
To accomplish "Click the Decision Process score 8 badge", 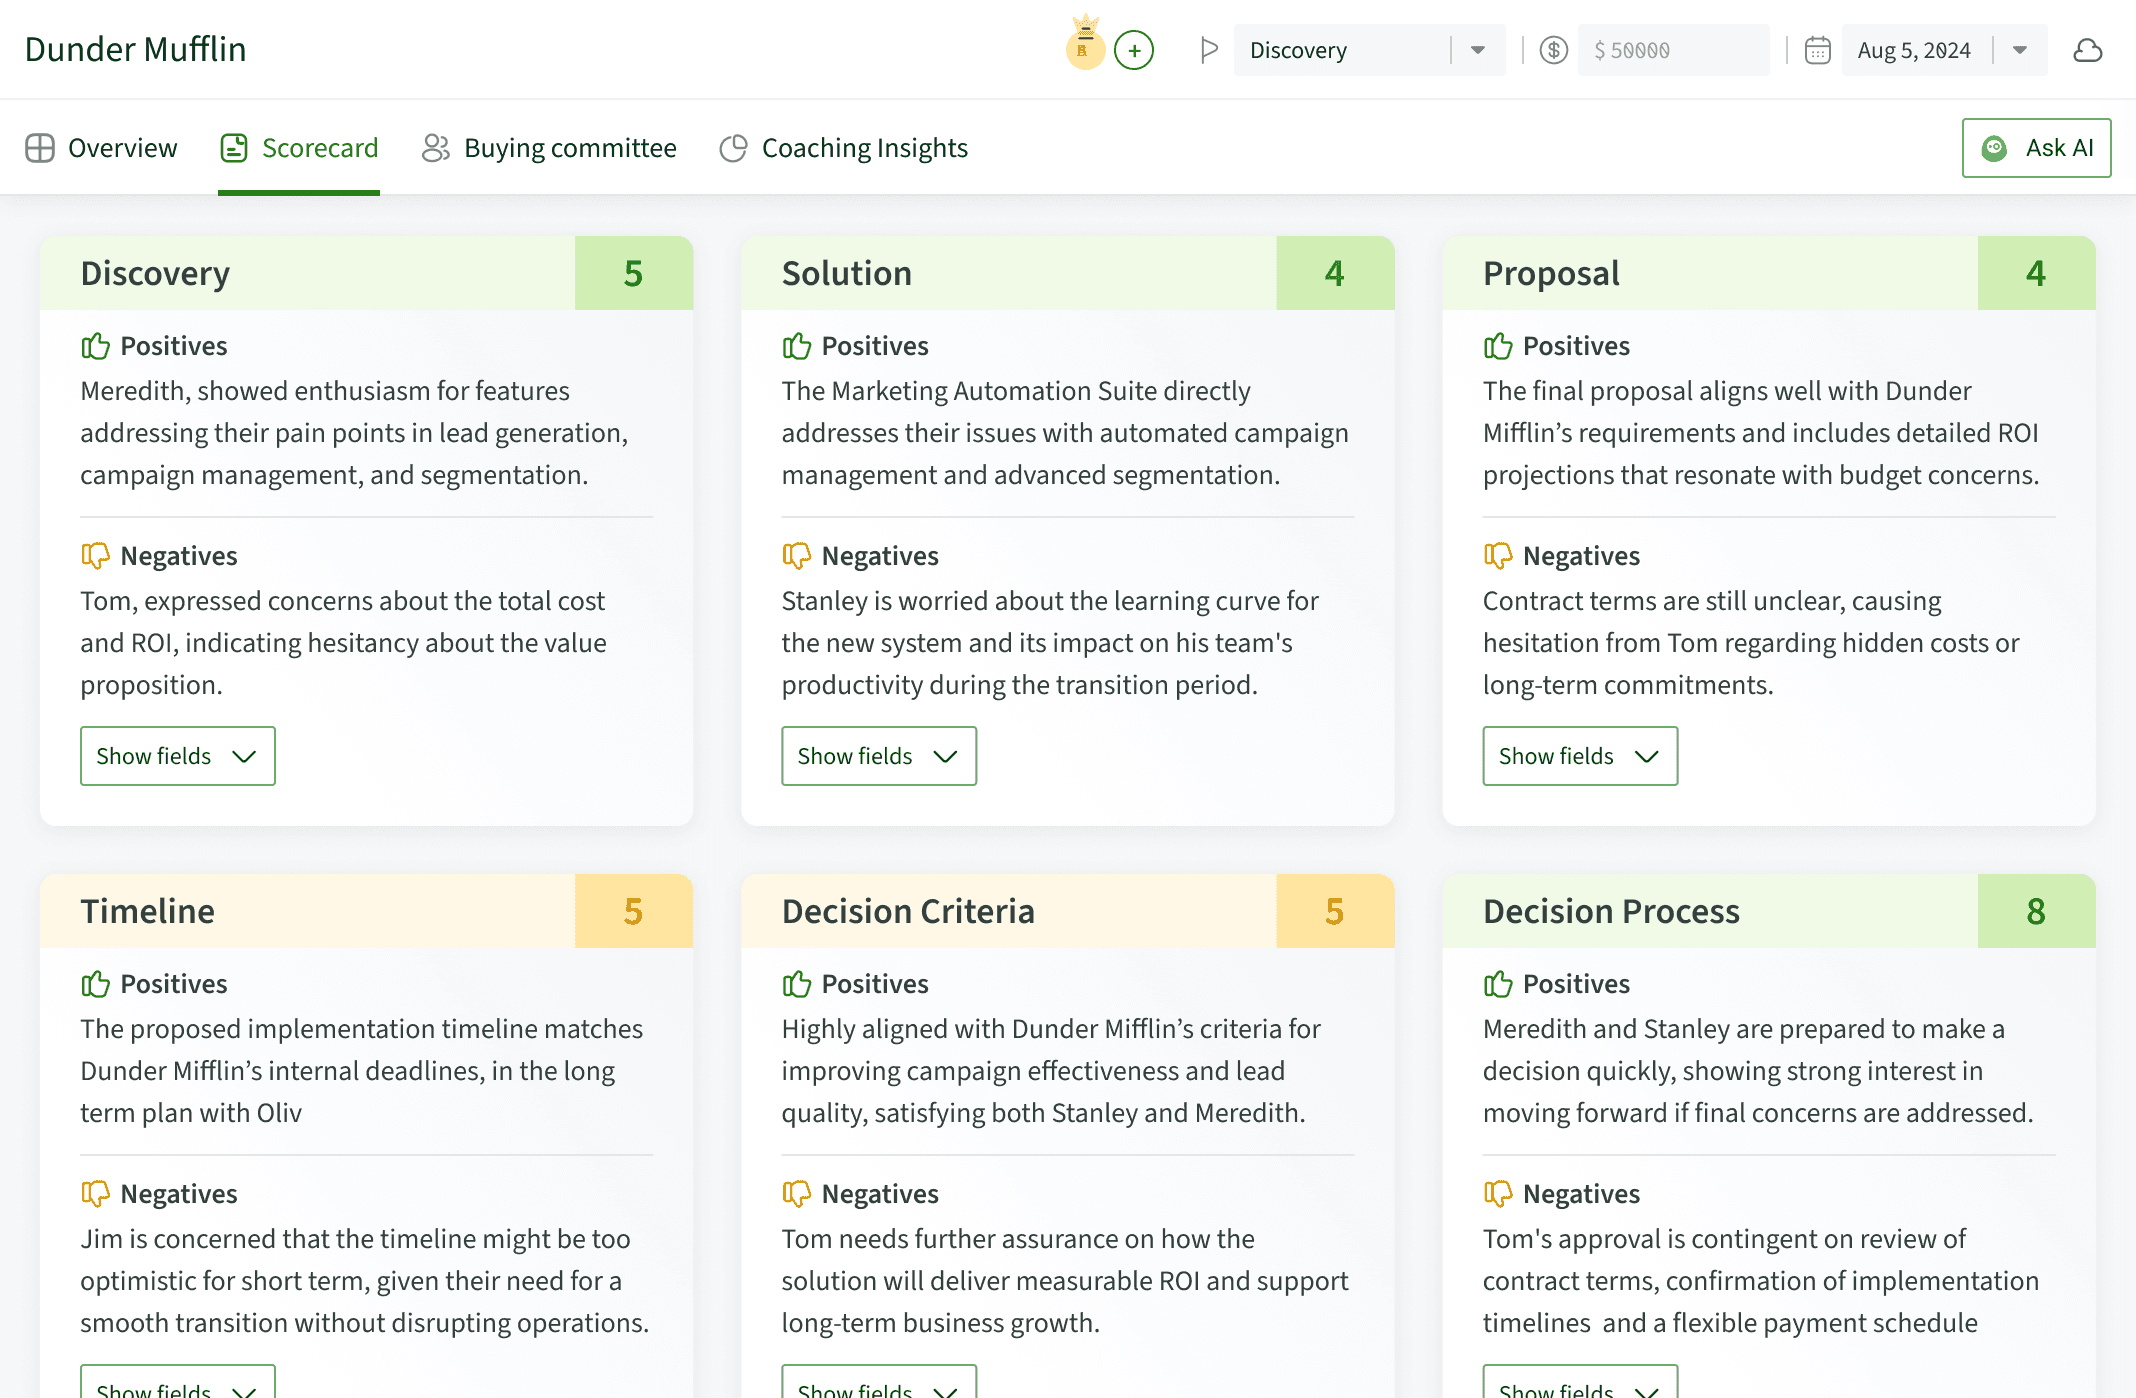I will pyautogui.click(x=2035, y=911).
